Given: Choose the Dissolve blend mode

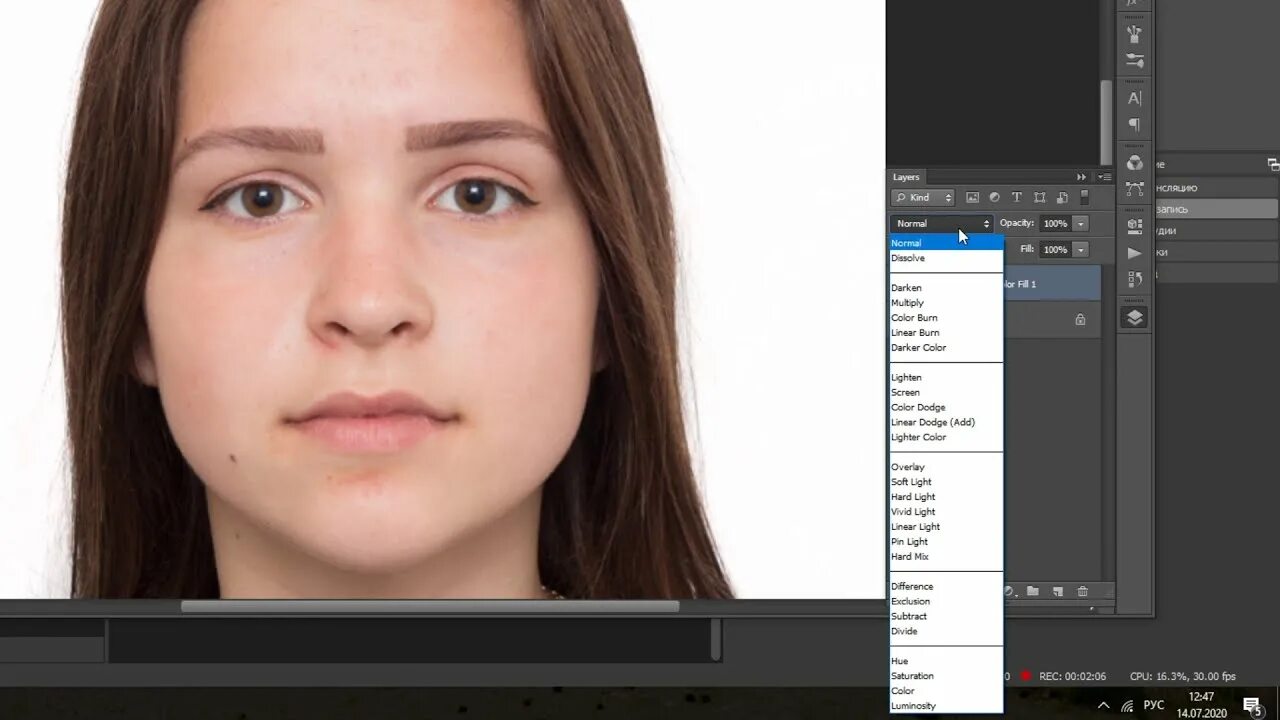Looking at the screenshot, I should pos(946,258).
